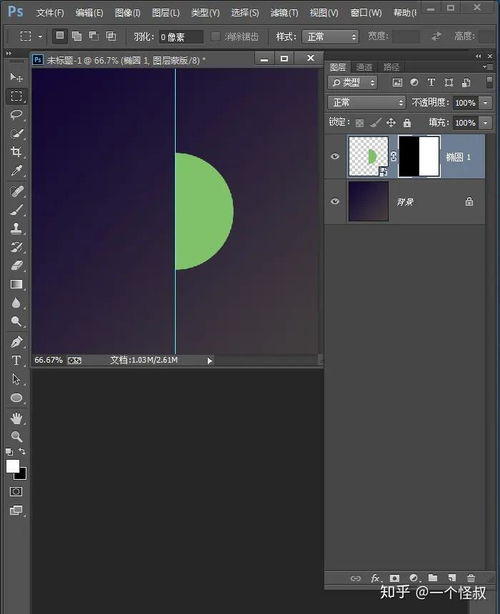Image resolution: width=500 pixels, height=614 pixels.
Task: Select the Horizontal Type tool
Action: [x=16, y=360]
